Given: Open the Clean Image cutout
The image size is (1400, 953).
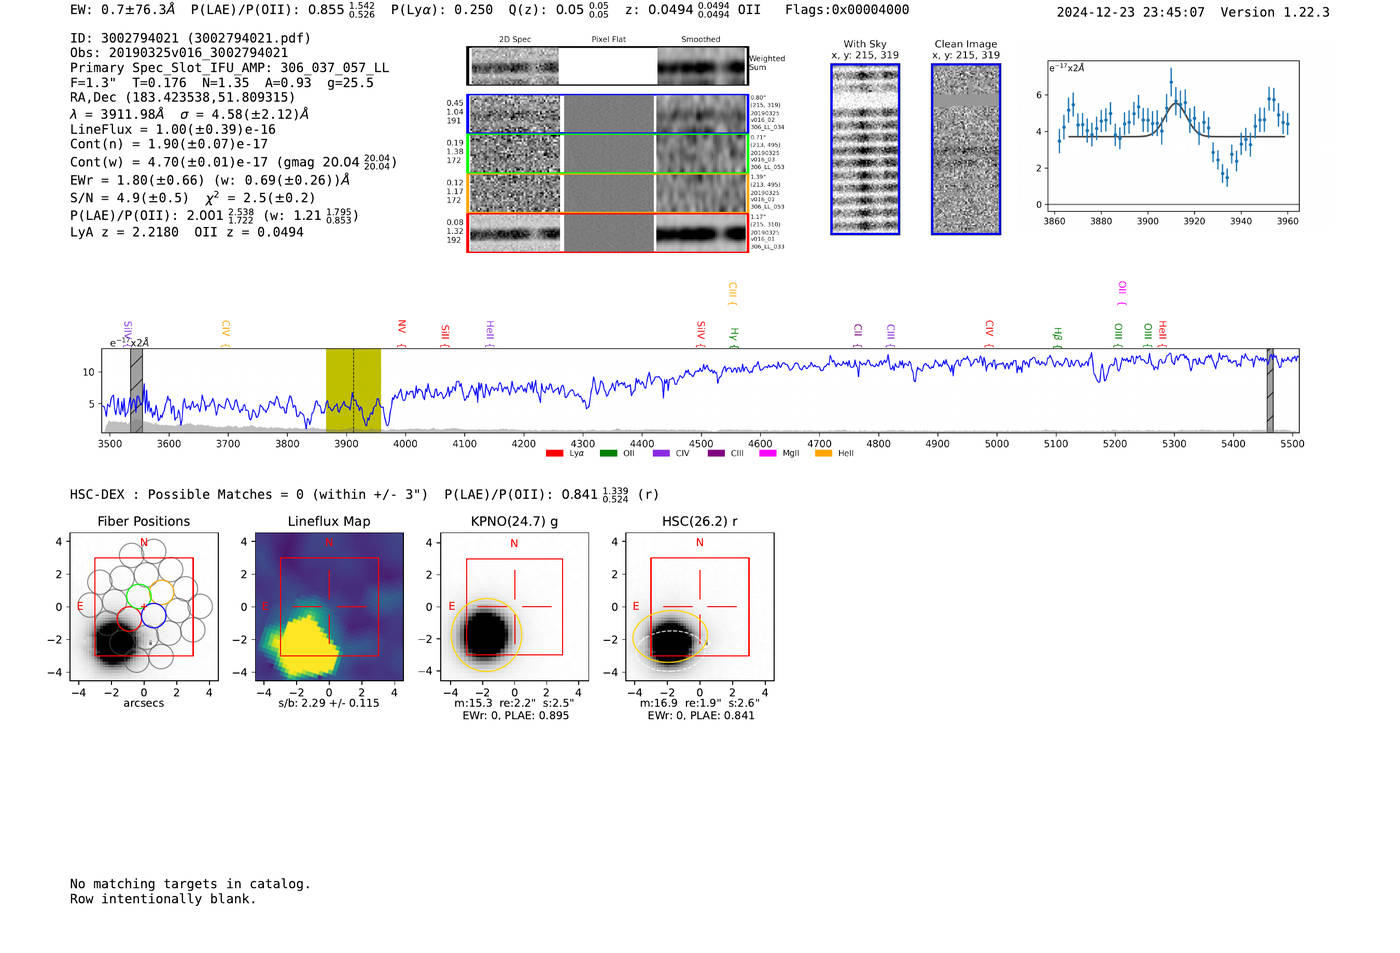Looking at the screenshot, I should click(966, 149).
